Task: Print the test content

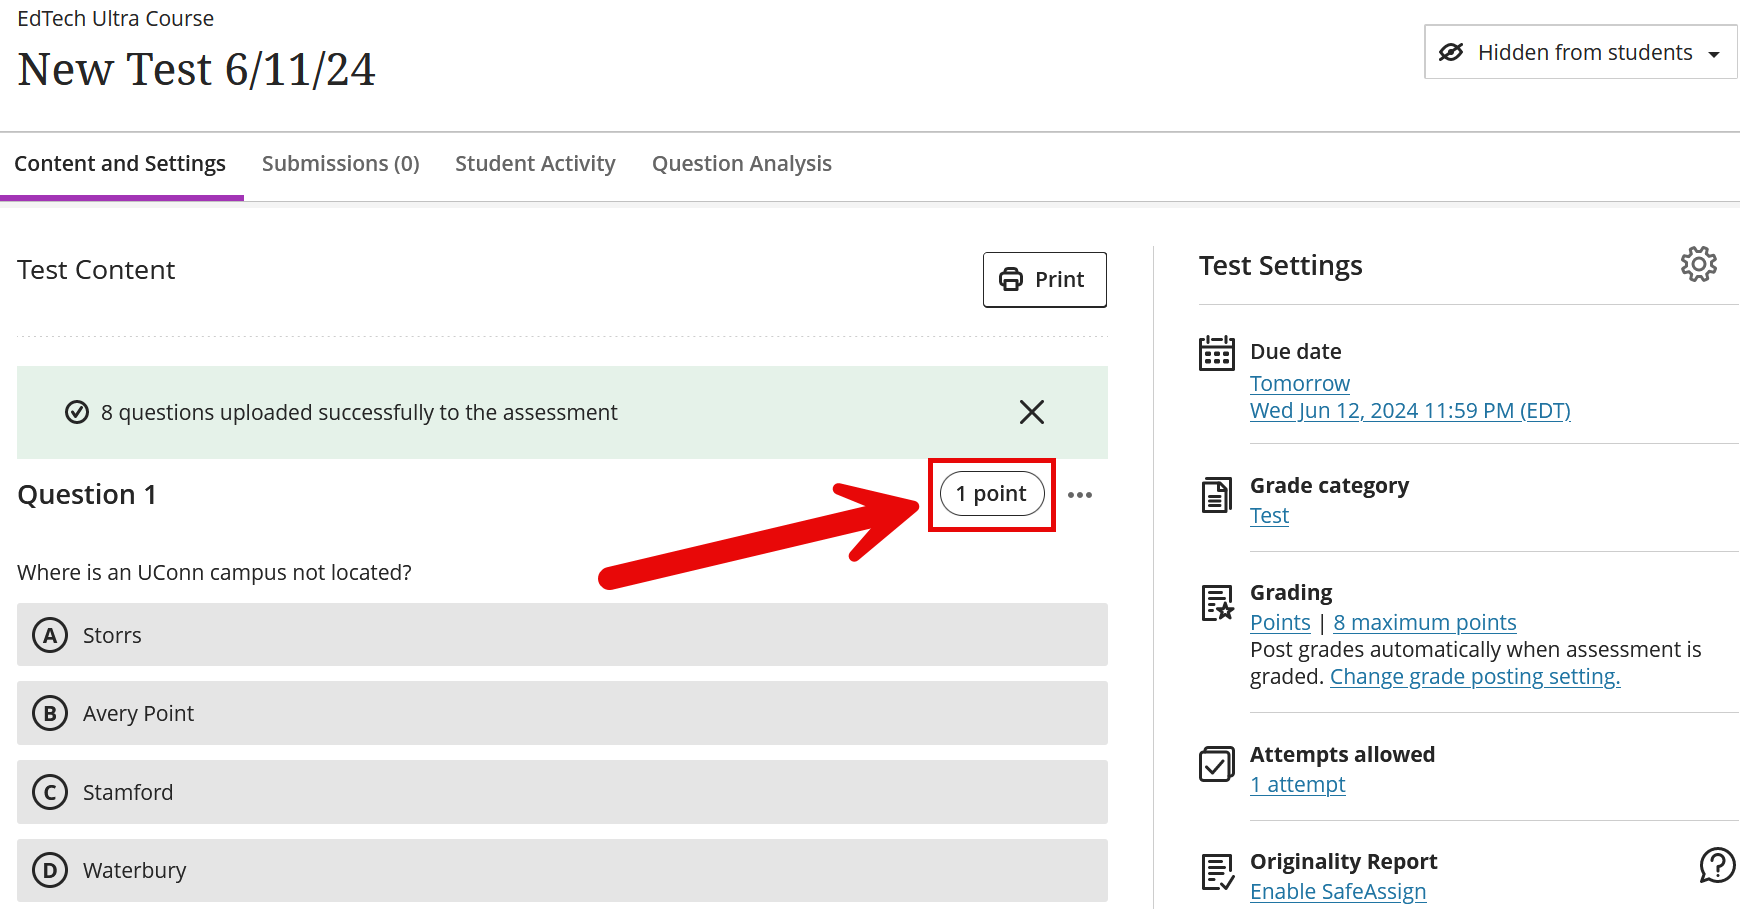Action: click(1044, 280)
